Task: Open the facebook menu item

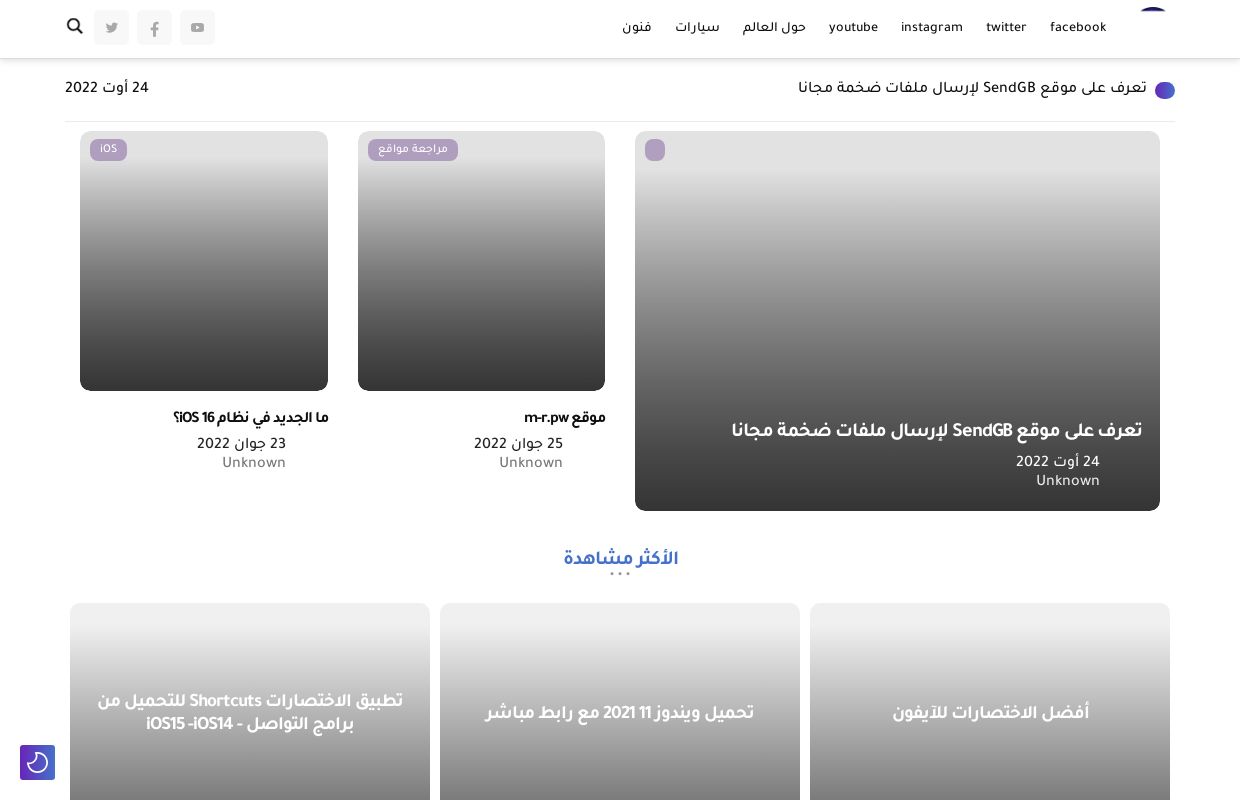Action: pos(1077,28)
